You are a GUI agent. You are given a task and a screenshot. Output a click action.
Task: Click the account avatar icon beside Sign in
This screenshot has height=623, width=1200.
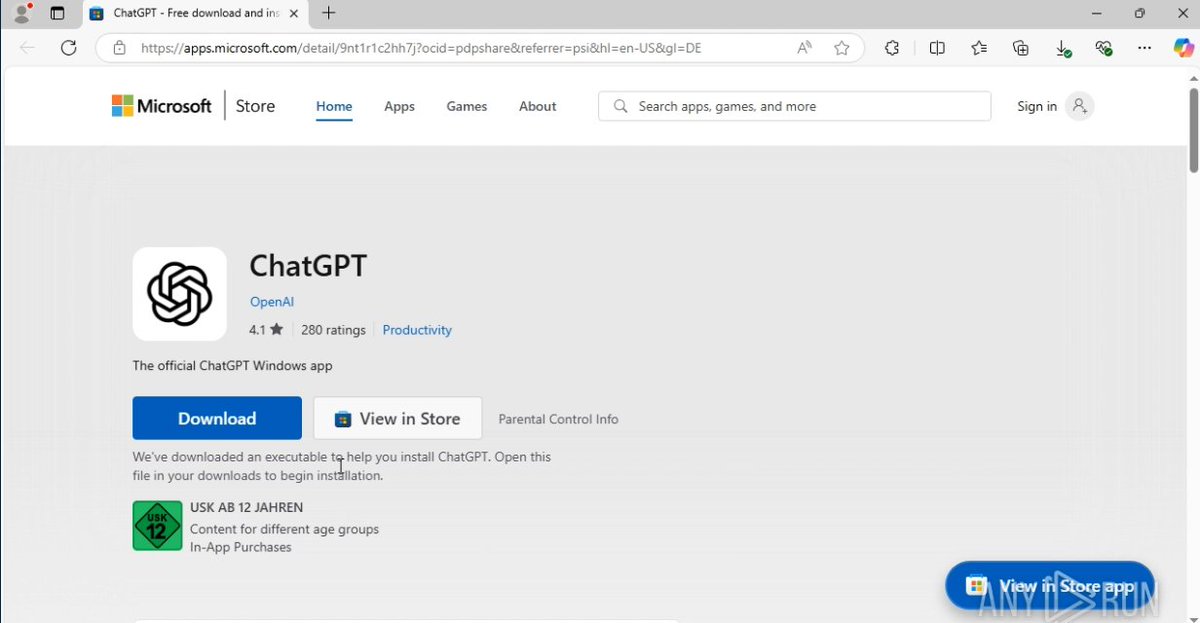point(1079,106)
